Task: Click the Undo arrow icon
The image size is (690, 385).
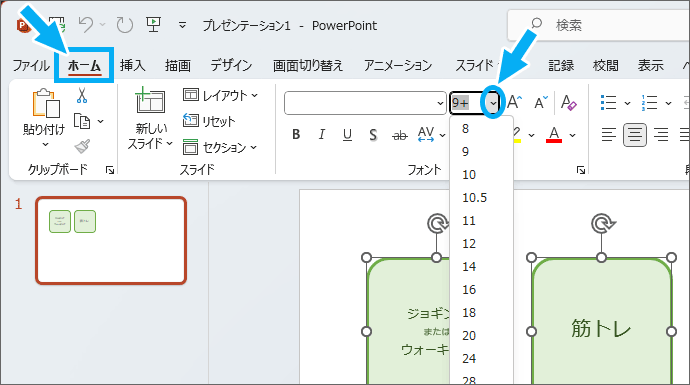Action: 86,25
